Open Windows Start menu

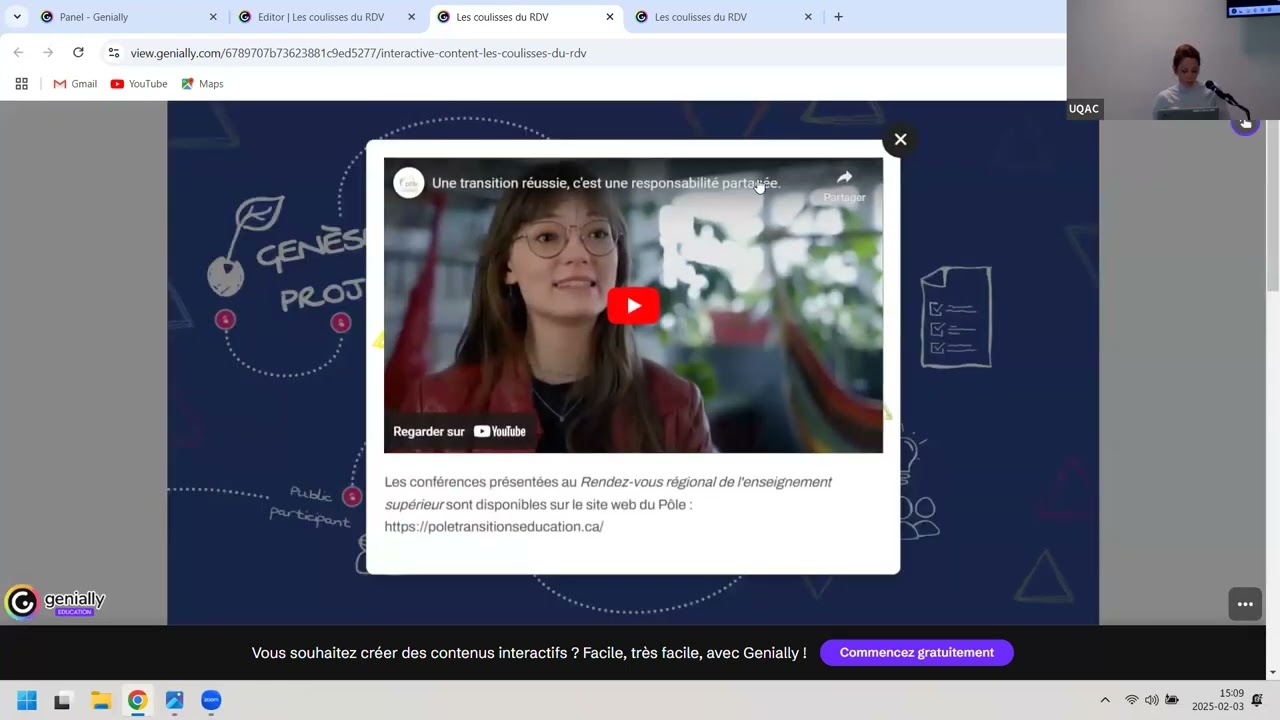tap(27, 700)
